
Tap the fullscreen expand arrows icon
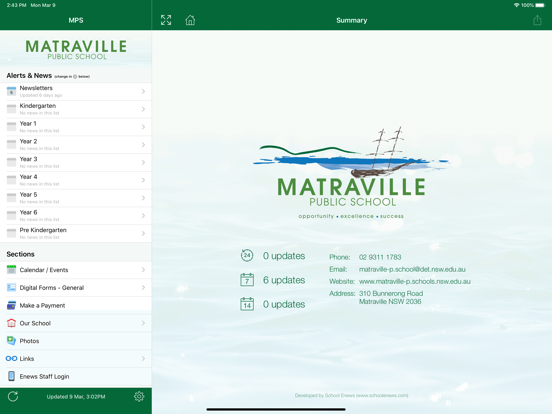click(166, 20)
